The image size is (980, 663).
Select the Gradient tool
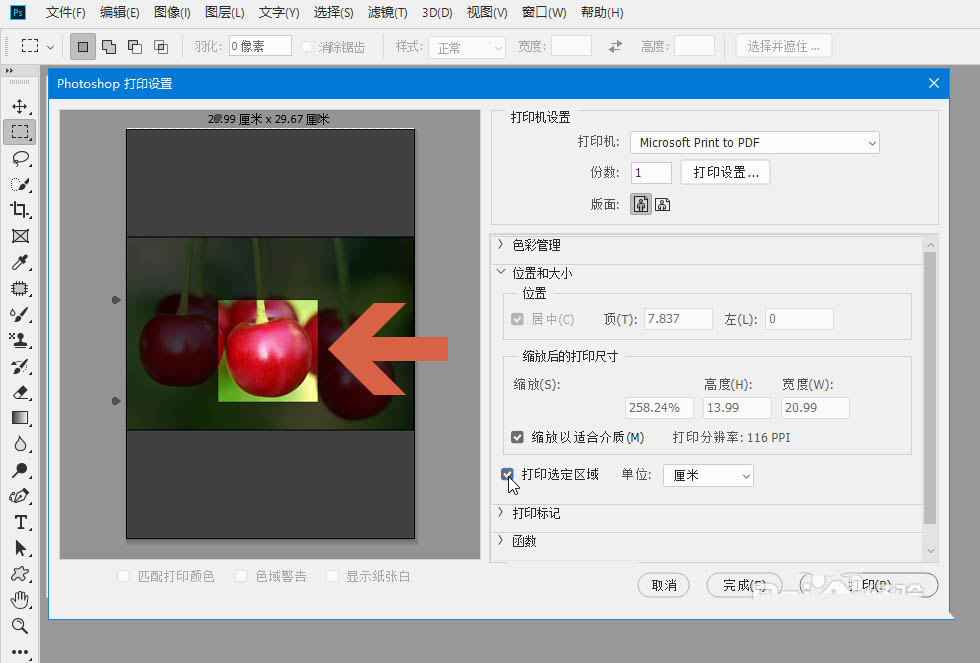(20, 418)
